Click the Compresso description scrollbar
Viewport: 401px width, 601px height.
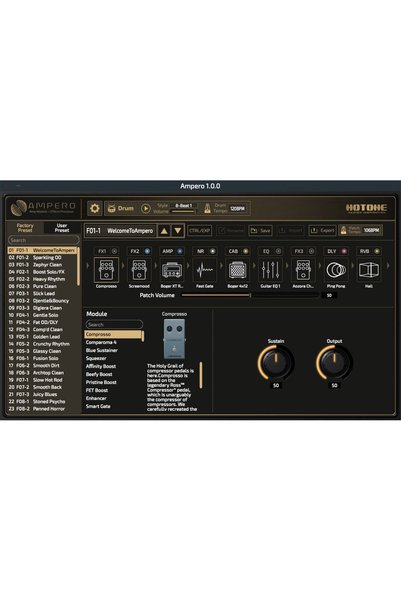tap(200, 374)
